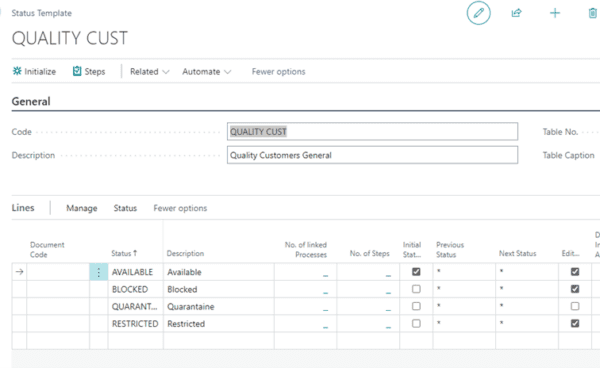Click the Quarantaine description cell
The image size is (600, 368).
(218, 306)
